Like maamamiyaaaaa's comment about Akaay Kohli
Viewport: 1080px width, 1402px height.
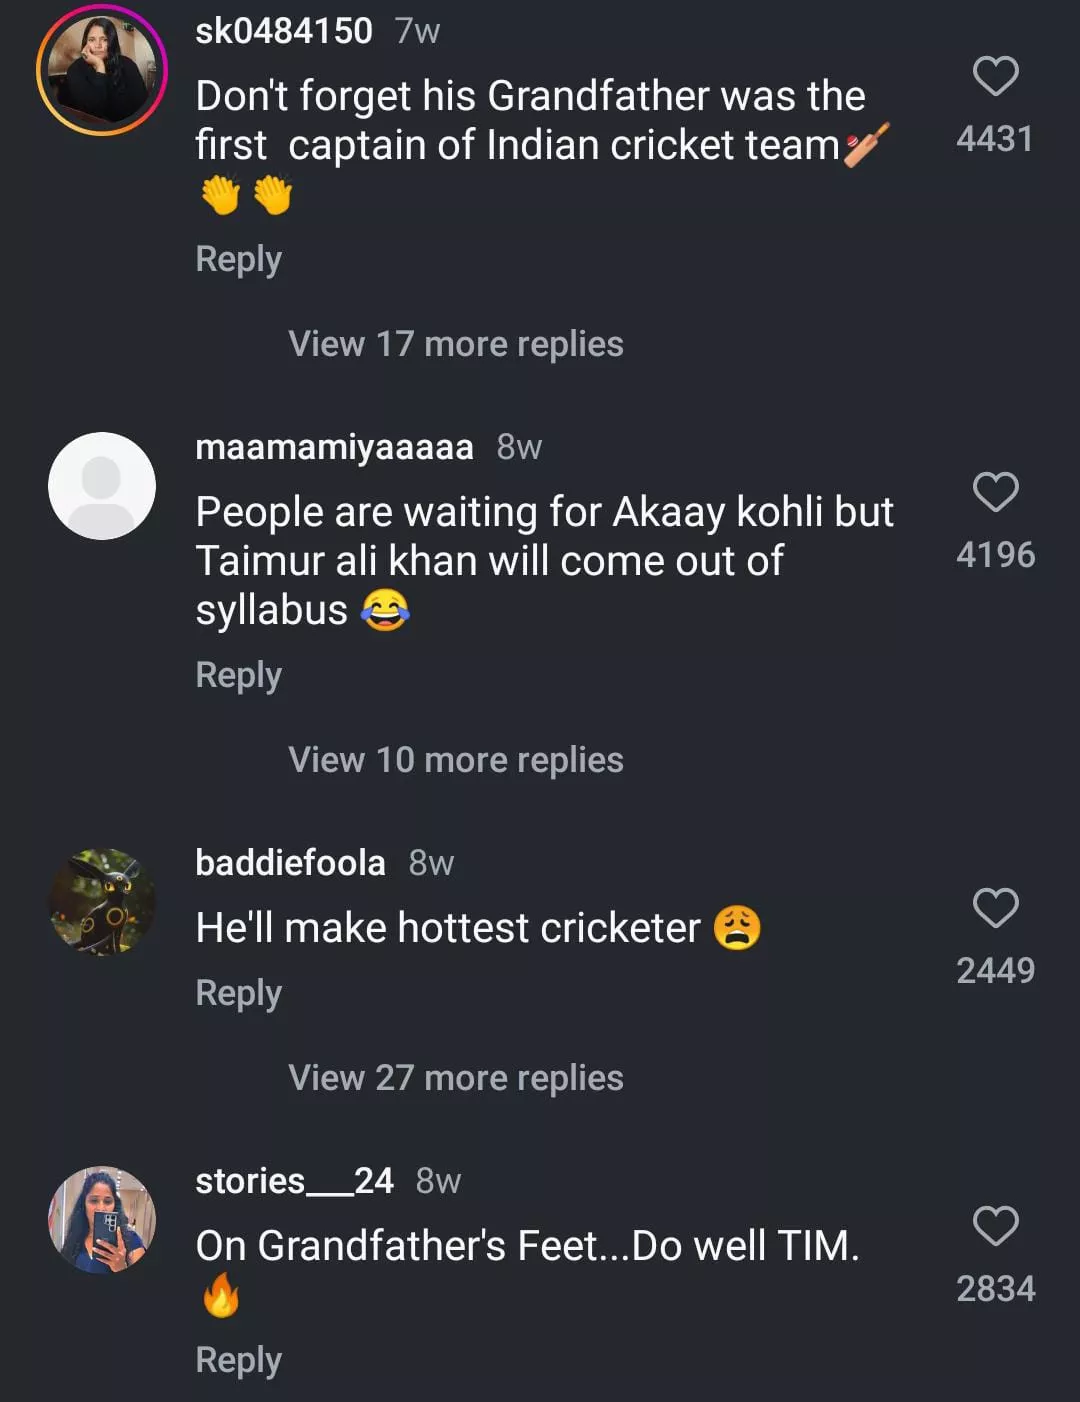(x=995, y=492)
